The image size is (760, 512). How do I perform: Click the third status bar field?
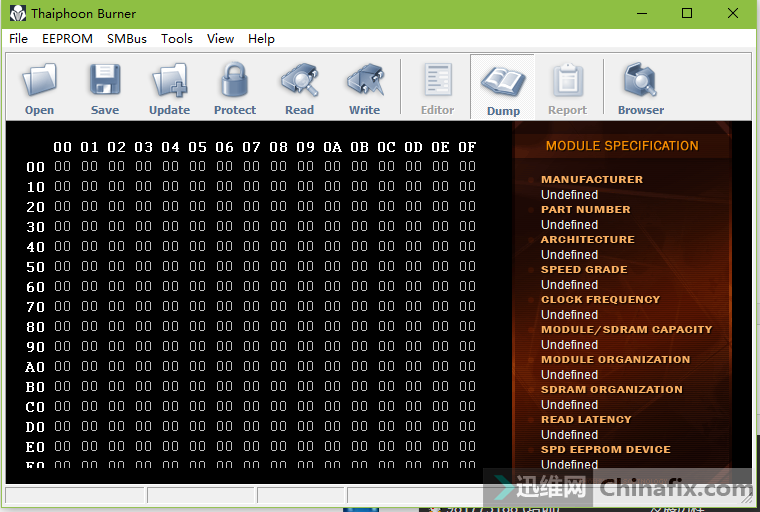[x=301, y=496]
